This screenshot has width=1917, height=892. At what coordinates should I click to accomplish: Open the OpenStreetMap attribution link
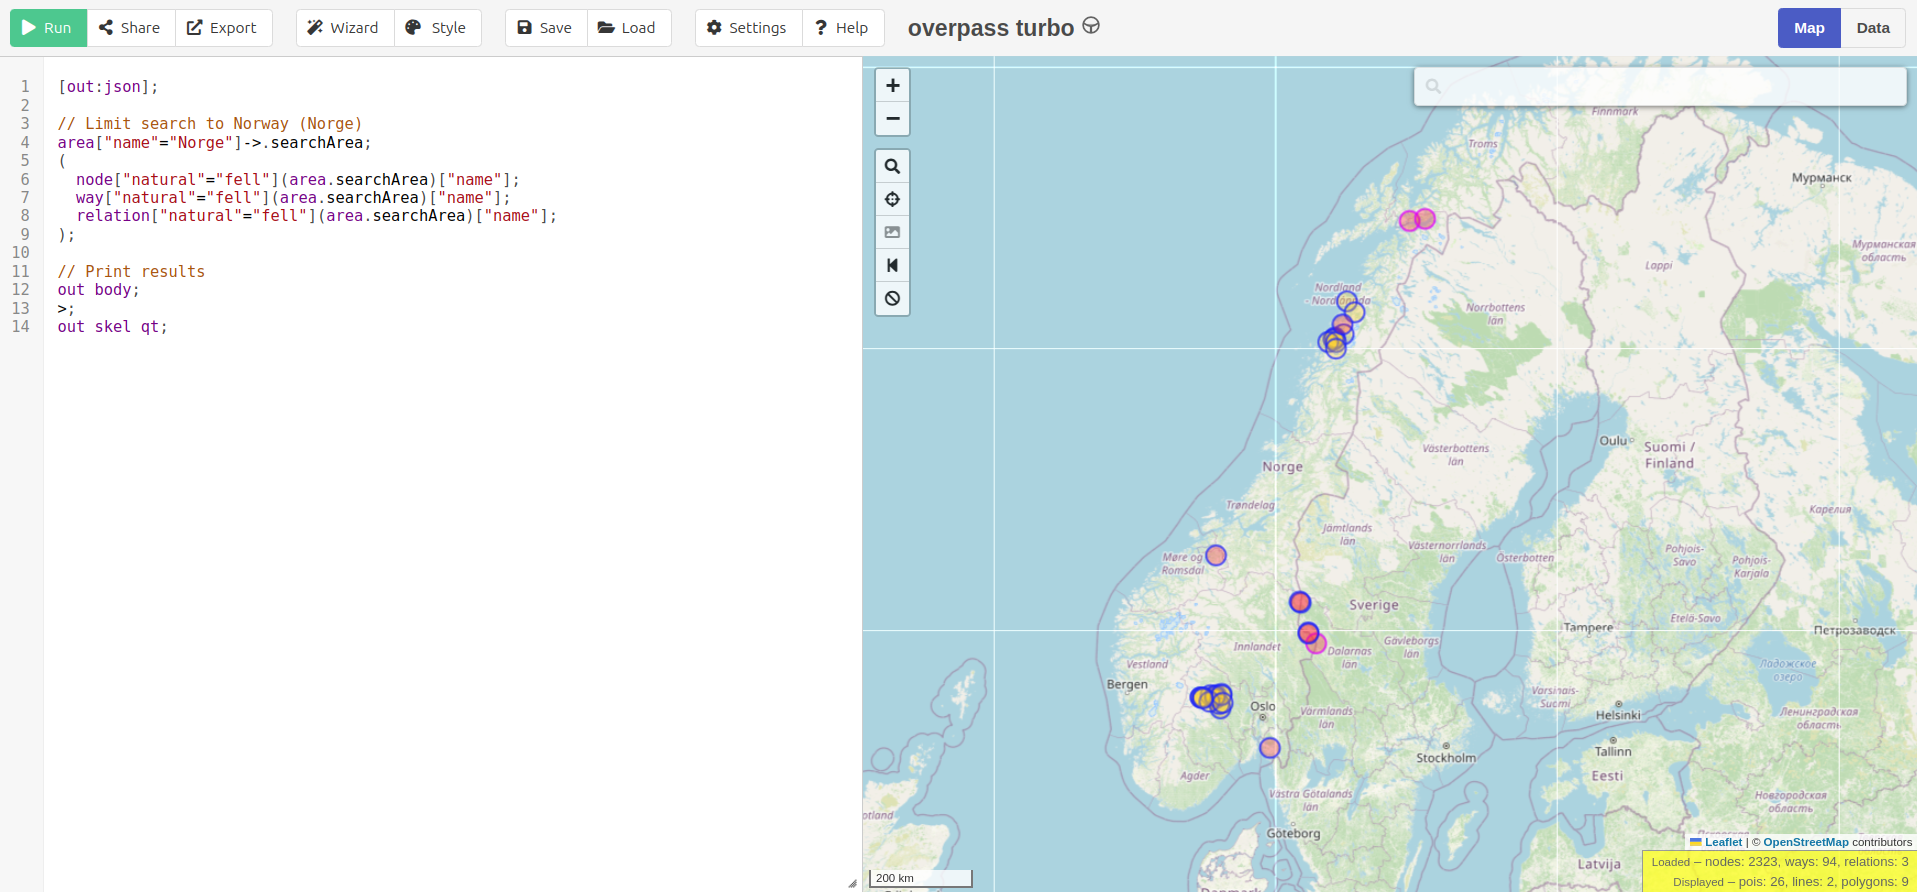(x=1805, y=842)
